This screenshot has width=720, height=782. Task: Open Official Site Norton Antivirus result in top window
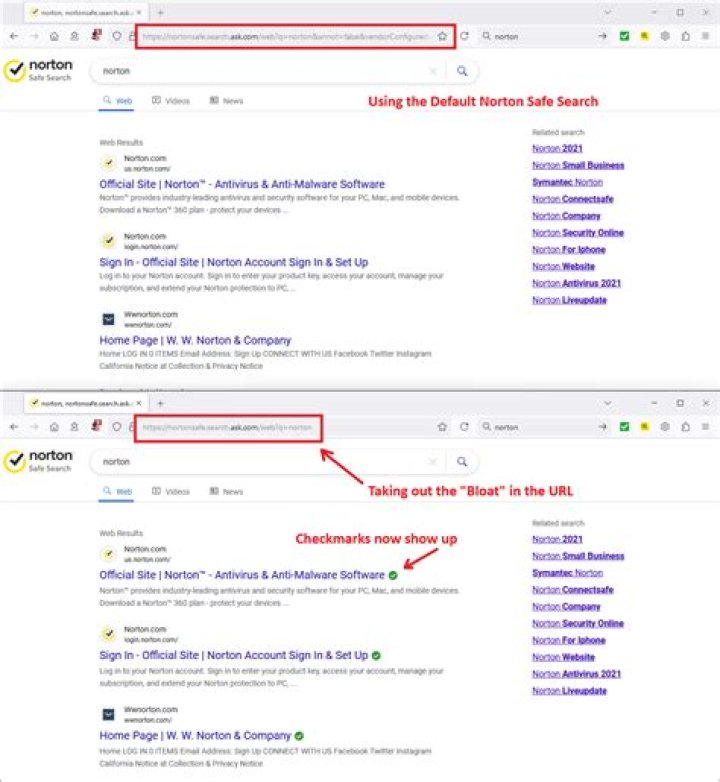click(242, 184)
